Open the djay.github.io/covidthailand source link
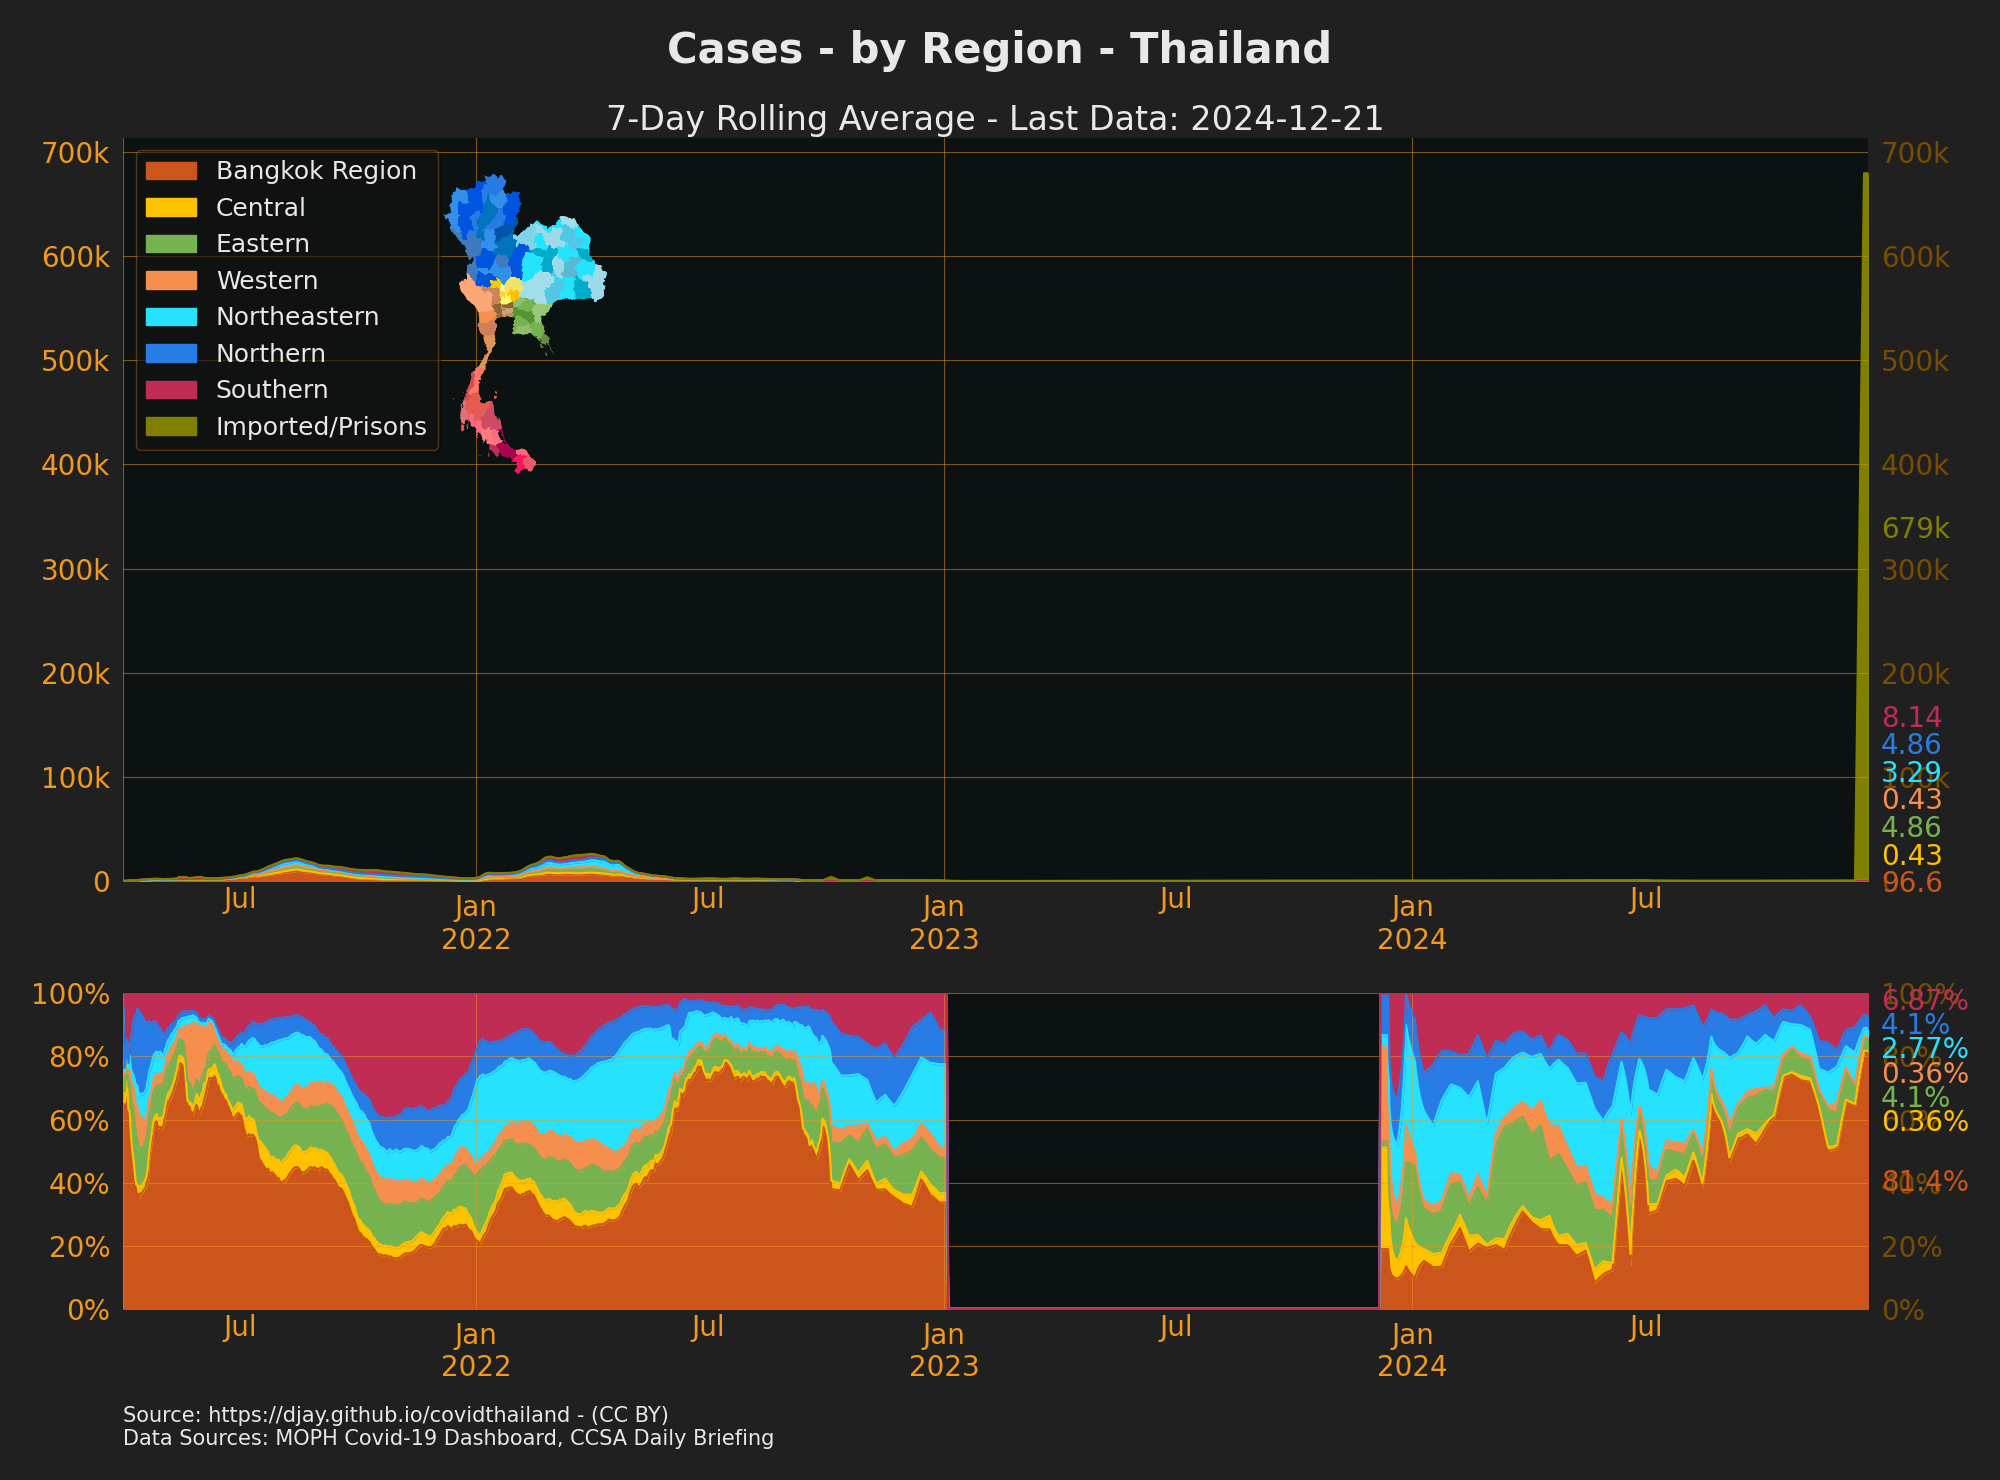 396,1415
